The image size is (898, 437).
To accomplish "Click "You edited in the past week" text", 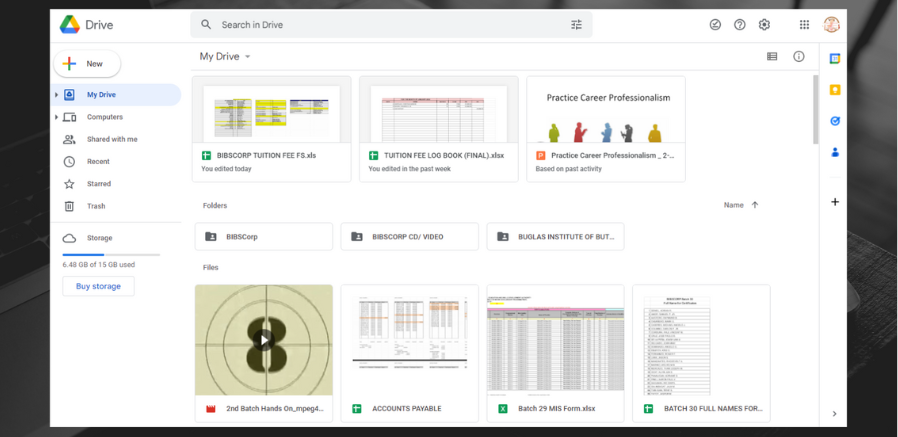I will point(409,169).
